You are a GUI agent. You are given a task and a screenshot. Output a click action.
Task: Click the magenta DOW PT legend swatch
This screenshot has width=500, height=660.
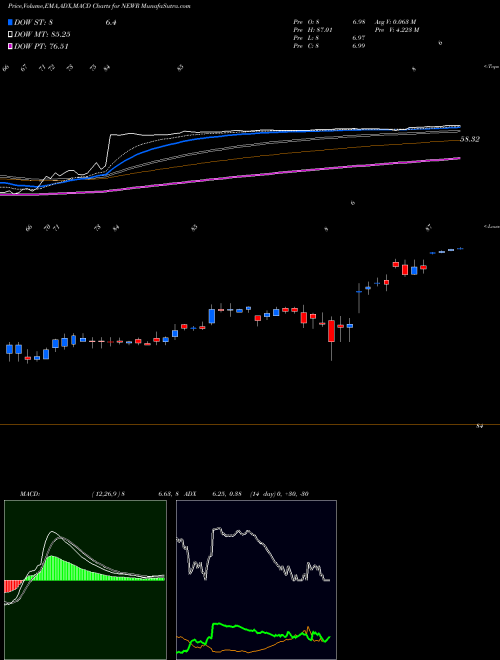click(x=10, y=46)
